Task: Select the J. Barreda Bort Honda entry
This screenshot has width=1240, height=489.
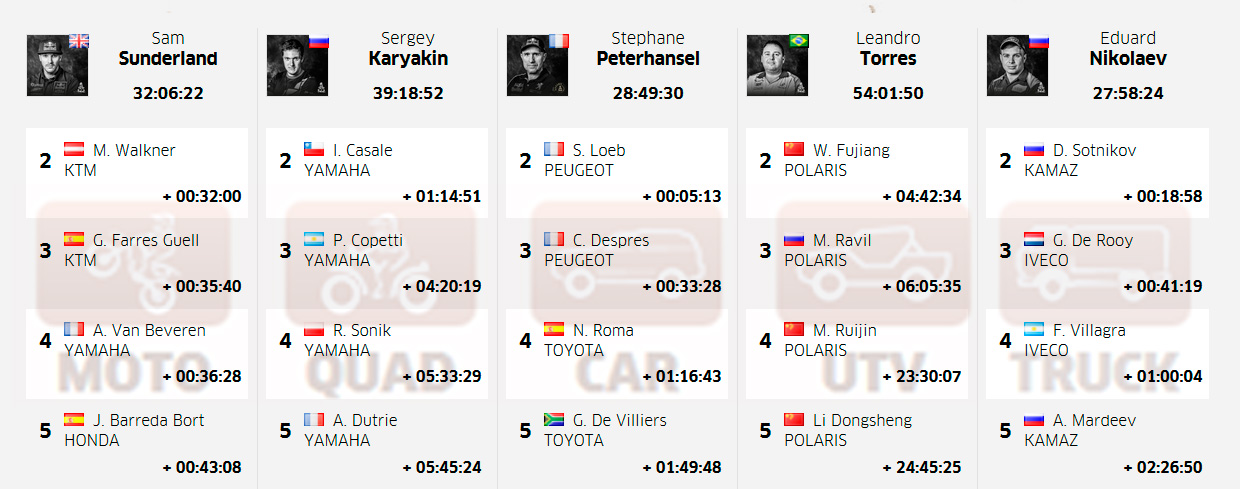Action: coord(137,444)
